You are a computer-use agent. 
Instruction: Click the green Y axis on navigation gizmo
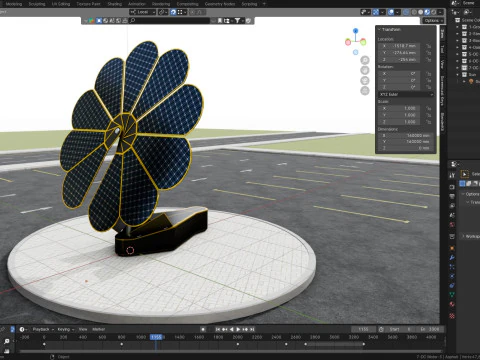(x=363, y=42)
